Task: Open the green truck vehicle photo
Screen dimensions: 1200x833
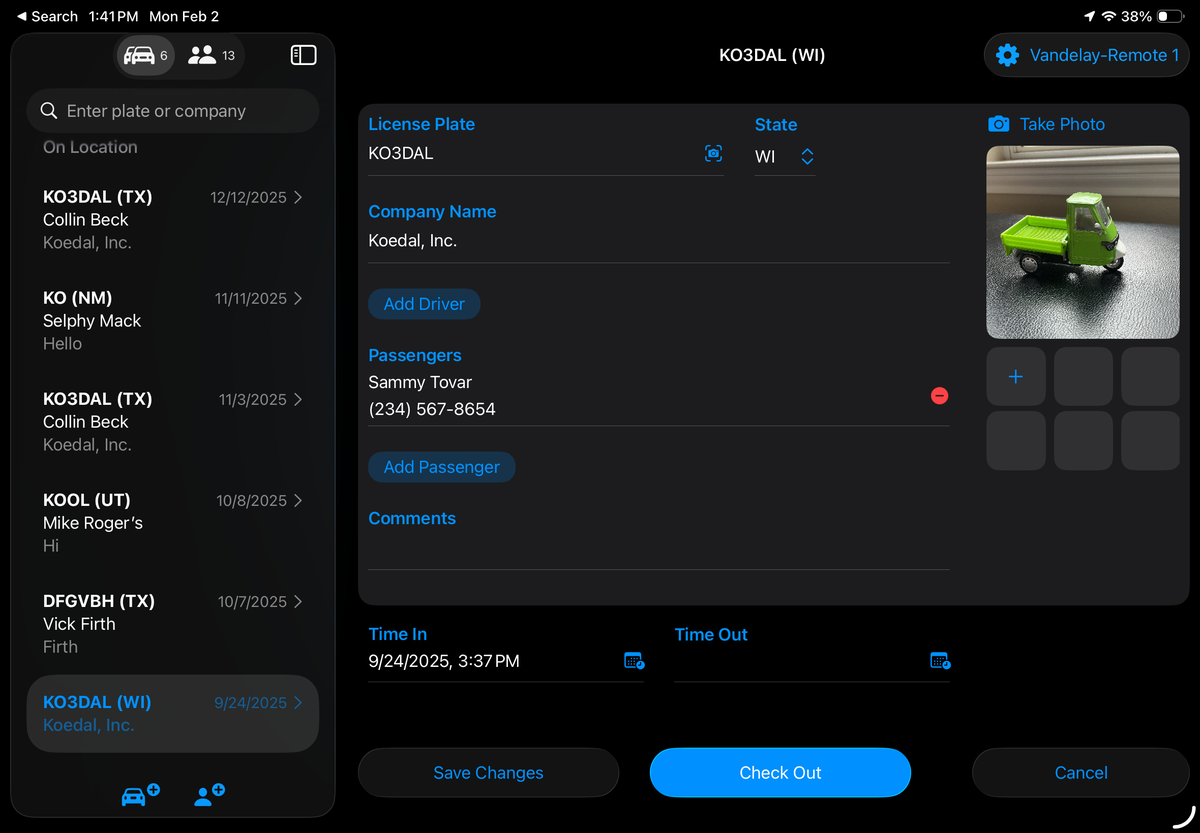Action: coord(1083,242)
